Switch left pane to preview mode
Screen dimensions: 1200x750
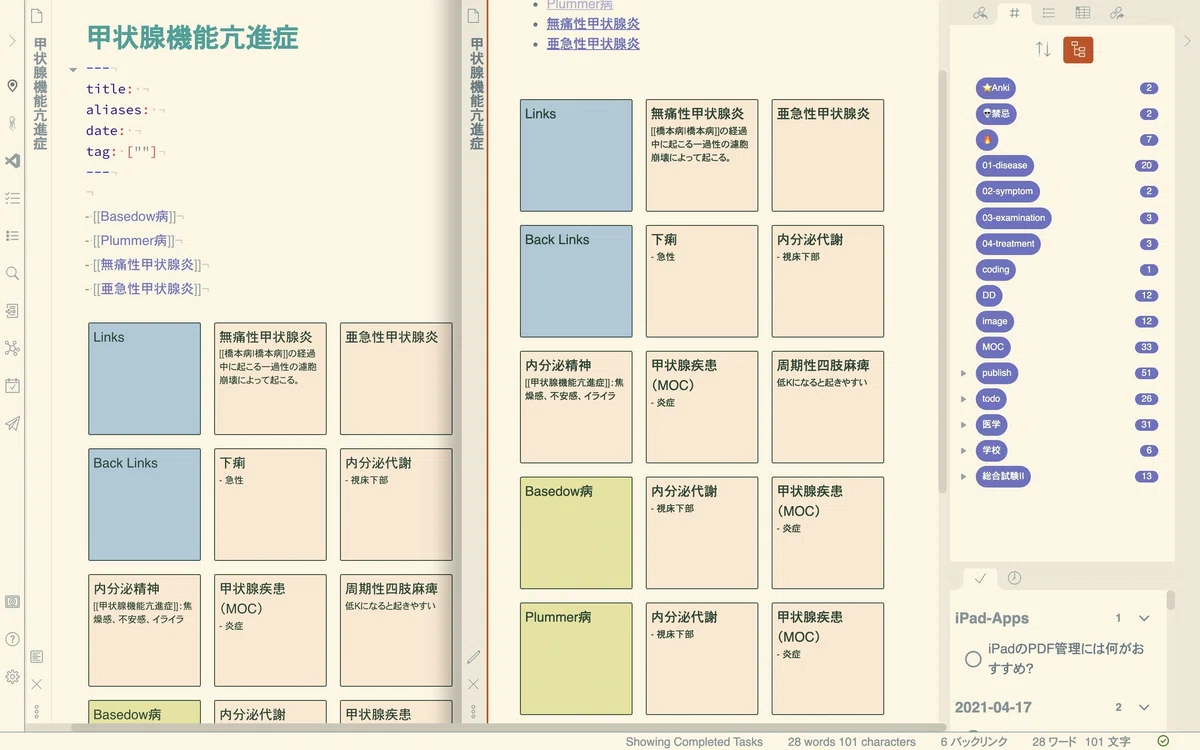(x=37, y=657)
